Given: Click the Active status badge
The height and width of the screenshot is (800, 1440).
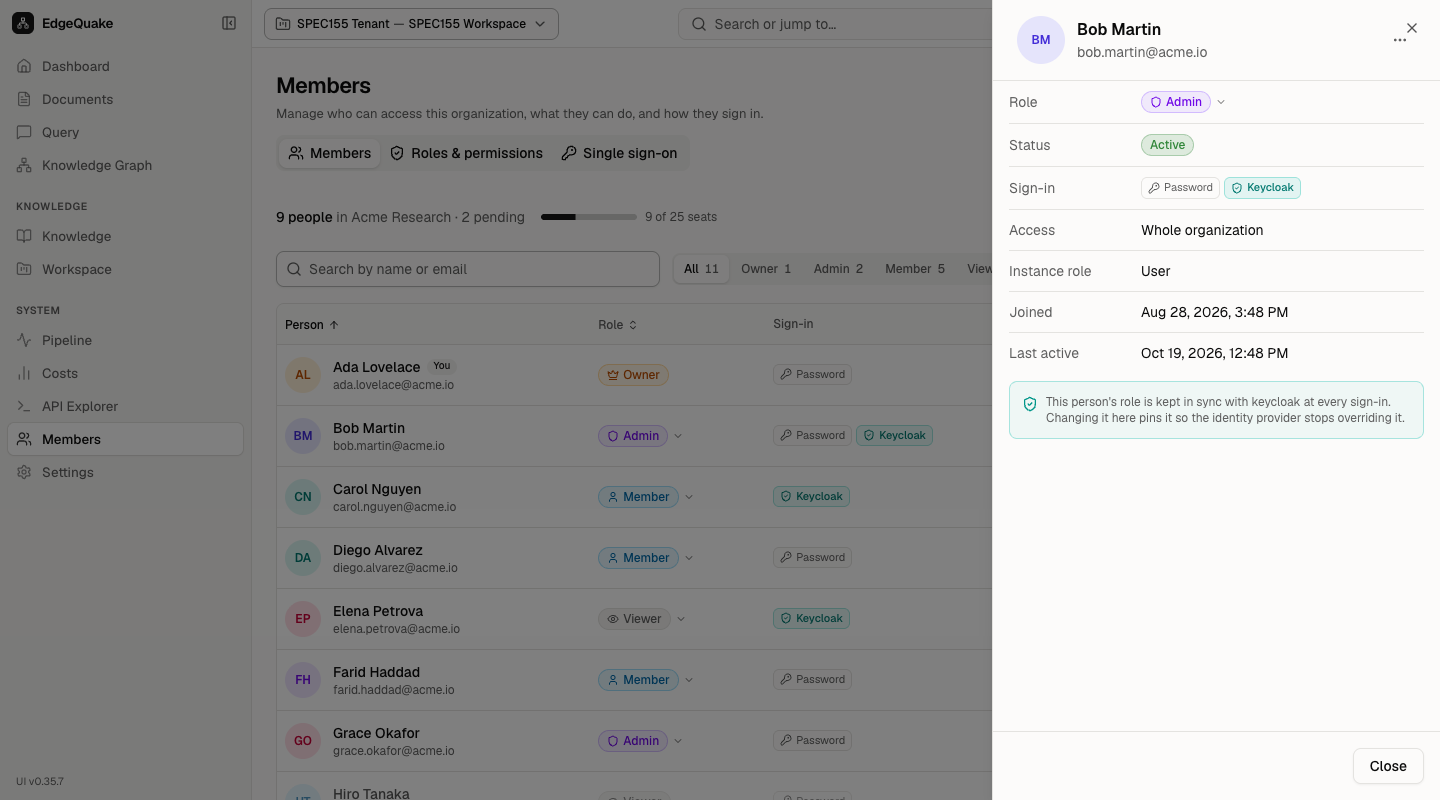Looking at the screenshot, I should coord(1167,145).
